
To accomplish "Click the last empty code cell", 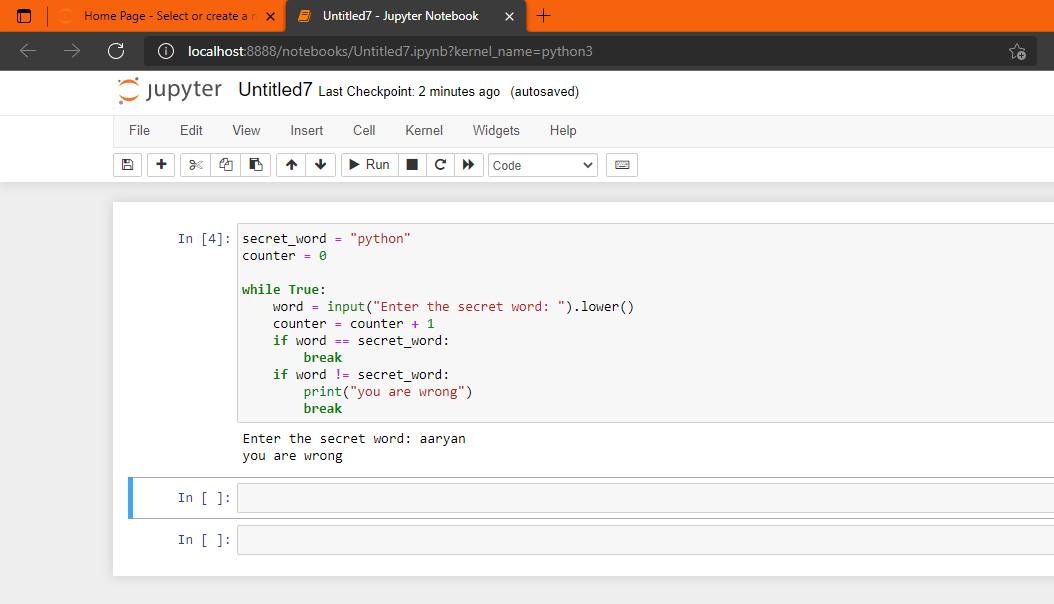I will tap(645, 540).
